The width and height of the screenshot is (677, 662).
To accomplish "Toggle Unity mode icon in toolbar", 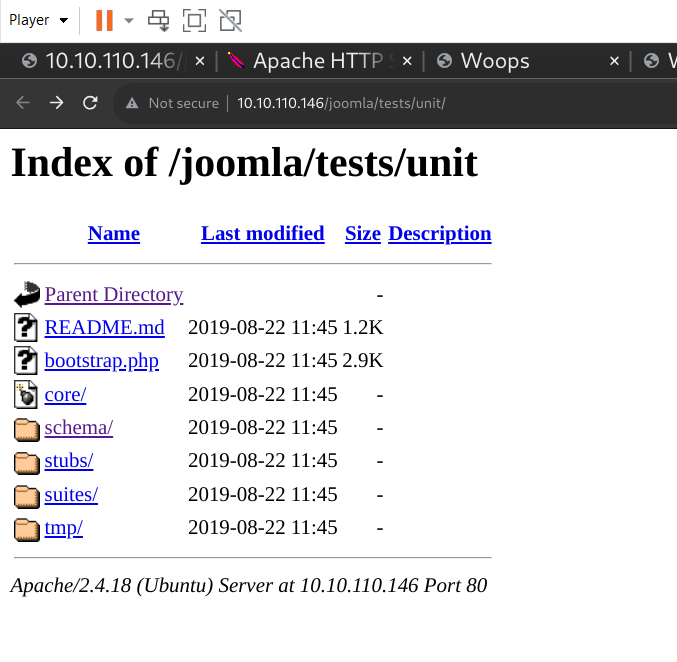I will (x=230, y=20).
